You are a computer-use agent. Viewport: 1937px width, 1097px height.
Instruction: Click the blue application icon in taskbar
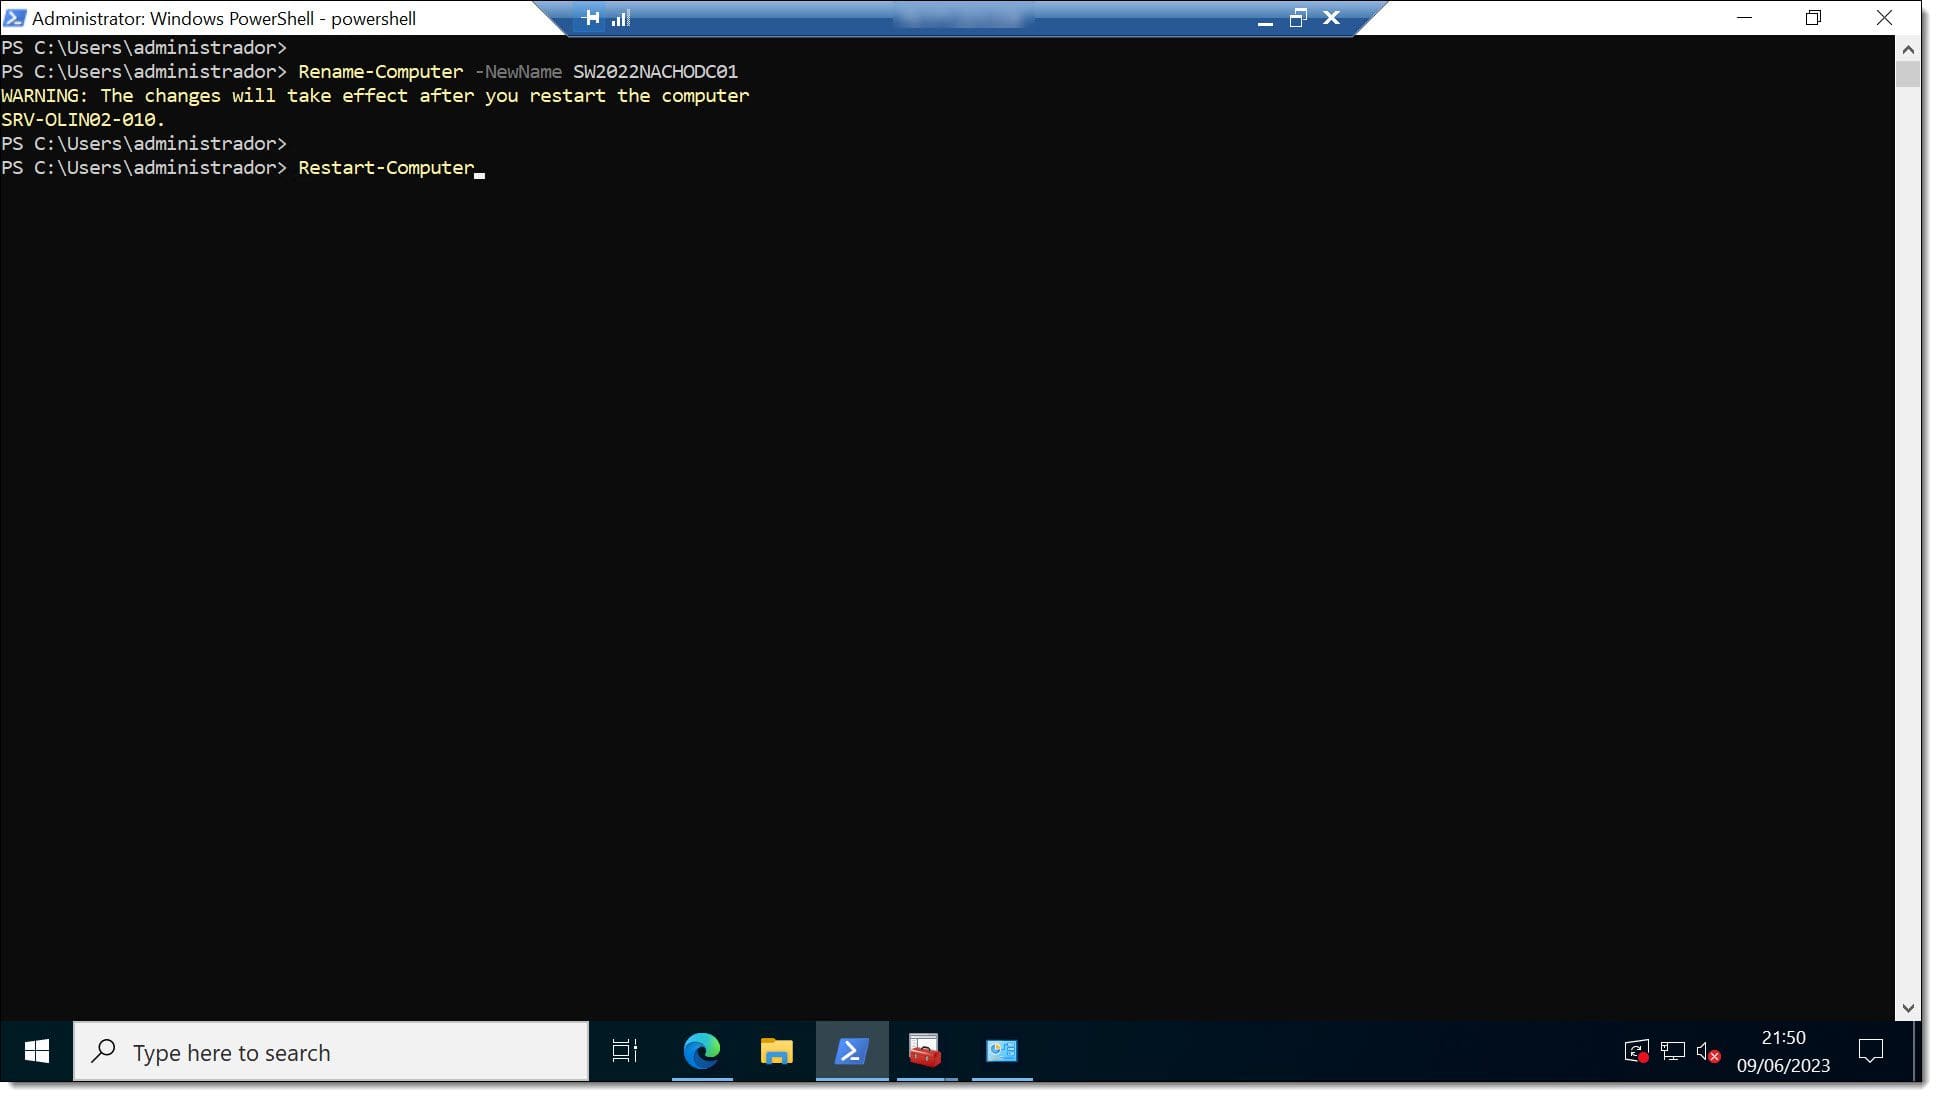[851, 1052]
